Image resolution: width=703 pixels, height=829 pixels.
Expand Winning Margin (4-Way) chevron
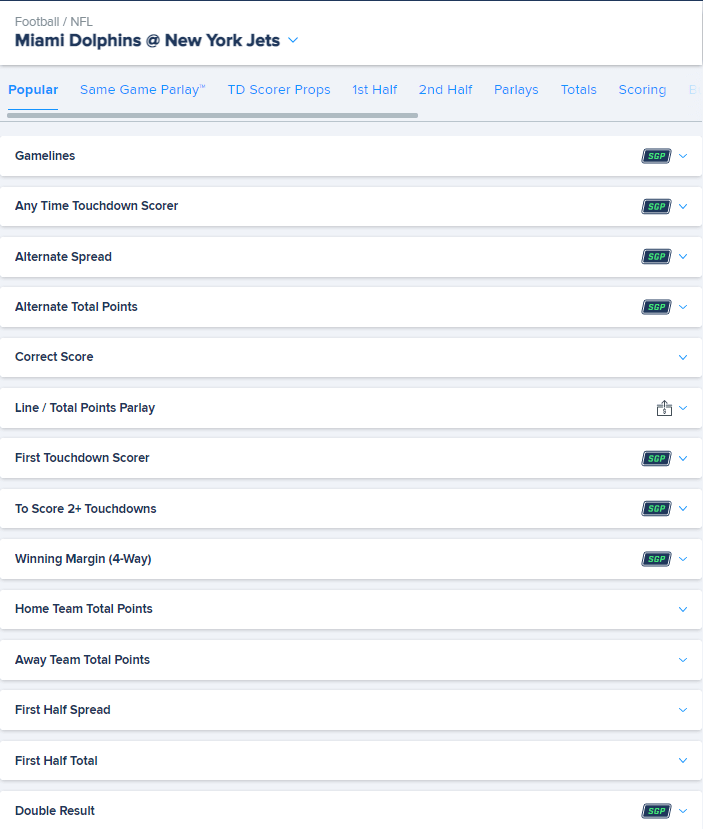tap(683, 559)
